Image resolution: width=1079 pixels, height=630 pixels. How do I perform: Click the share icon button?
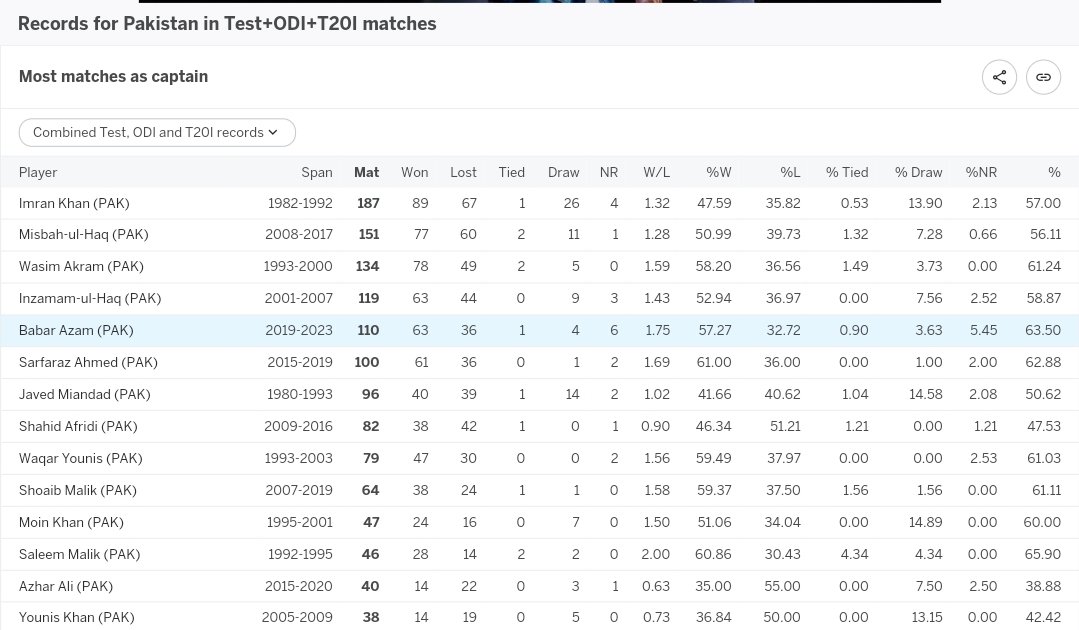tap(999, 77)
